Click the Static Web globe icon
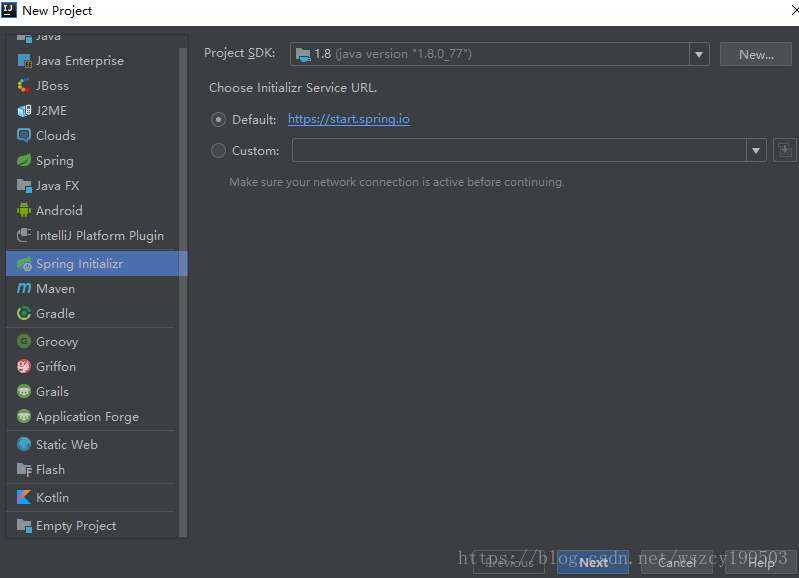The width and height of the screenshot is (799, 578). click(x=24, y=444)
